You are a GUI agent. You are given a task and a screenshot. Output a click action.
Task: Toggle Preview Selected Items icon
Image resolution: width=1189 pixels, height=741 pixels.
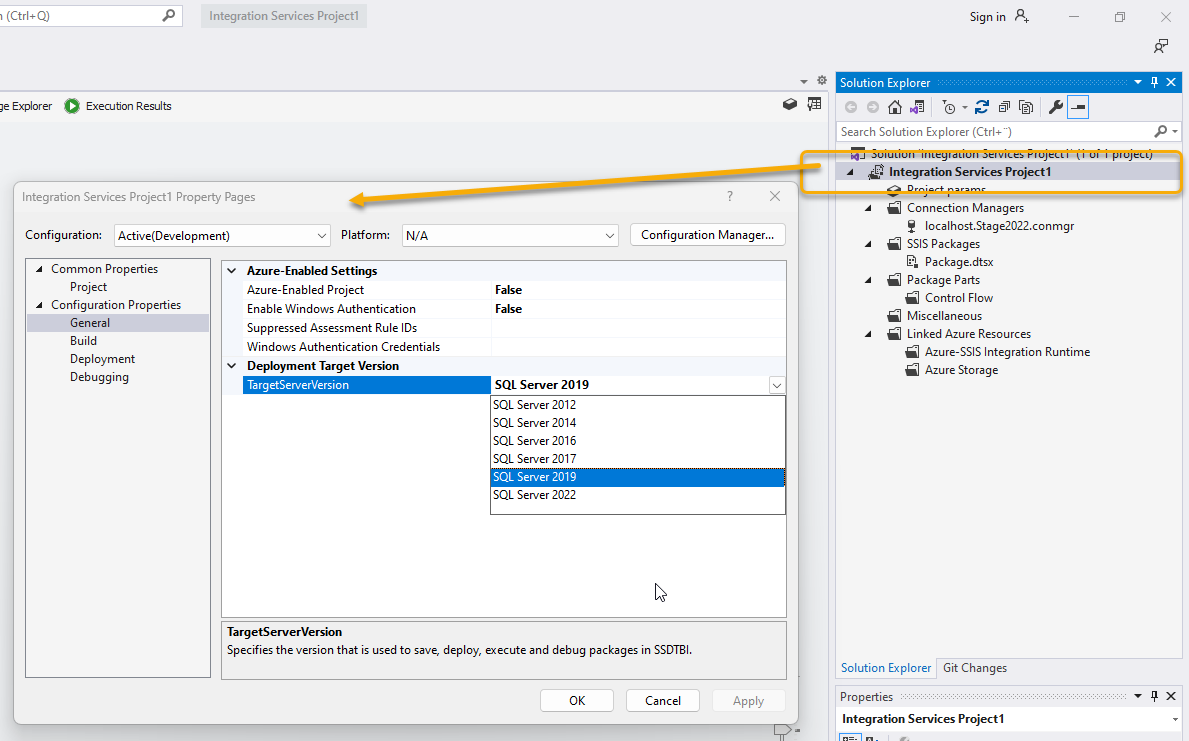pyautogui.click(x=1078, y=108)
